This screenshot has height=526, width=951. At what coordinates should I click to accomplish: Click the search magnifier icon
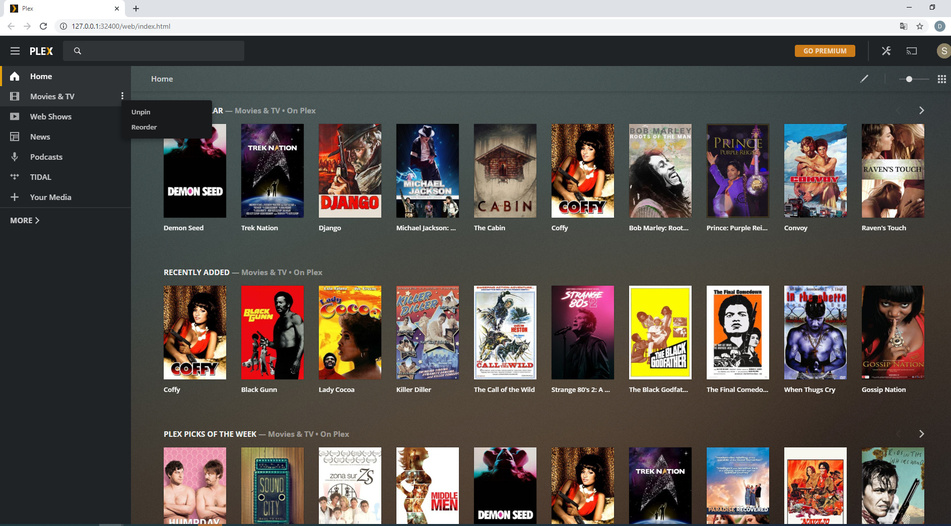tap(78, 51)
